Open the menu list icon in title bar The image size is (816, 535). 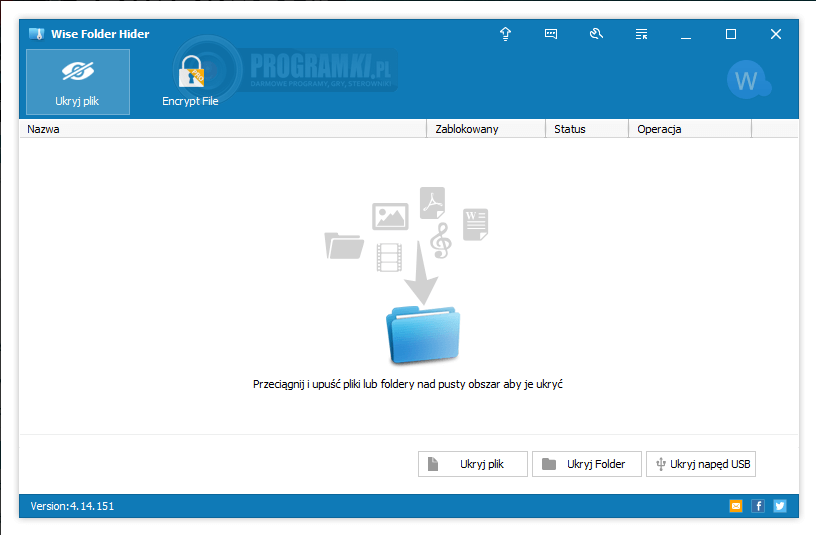(x=641, y=34)
